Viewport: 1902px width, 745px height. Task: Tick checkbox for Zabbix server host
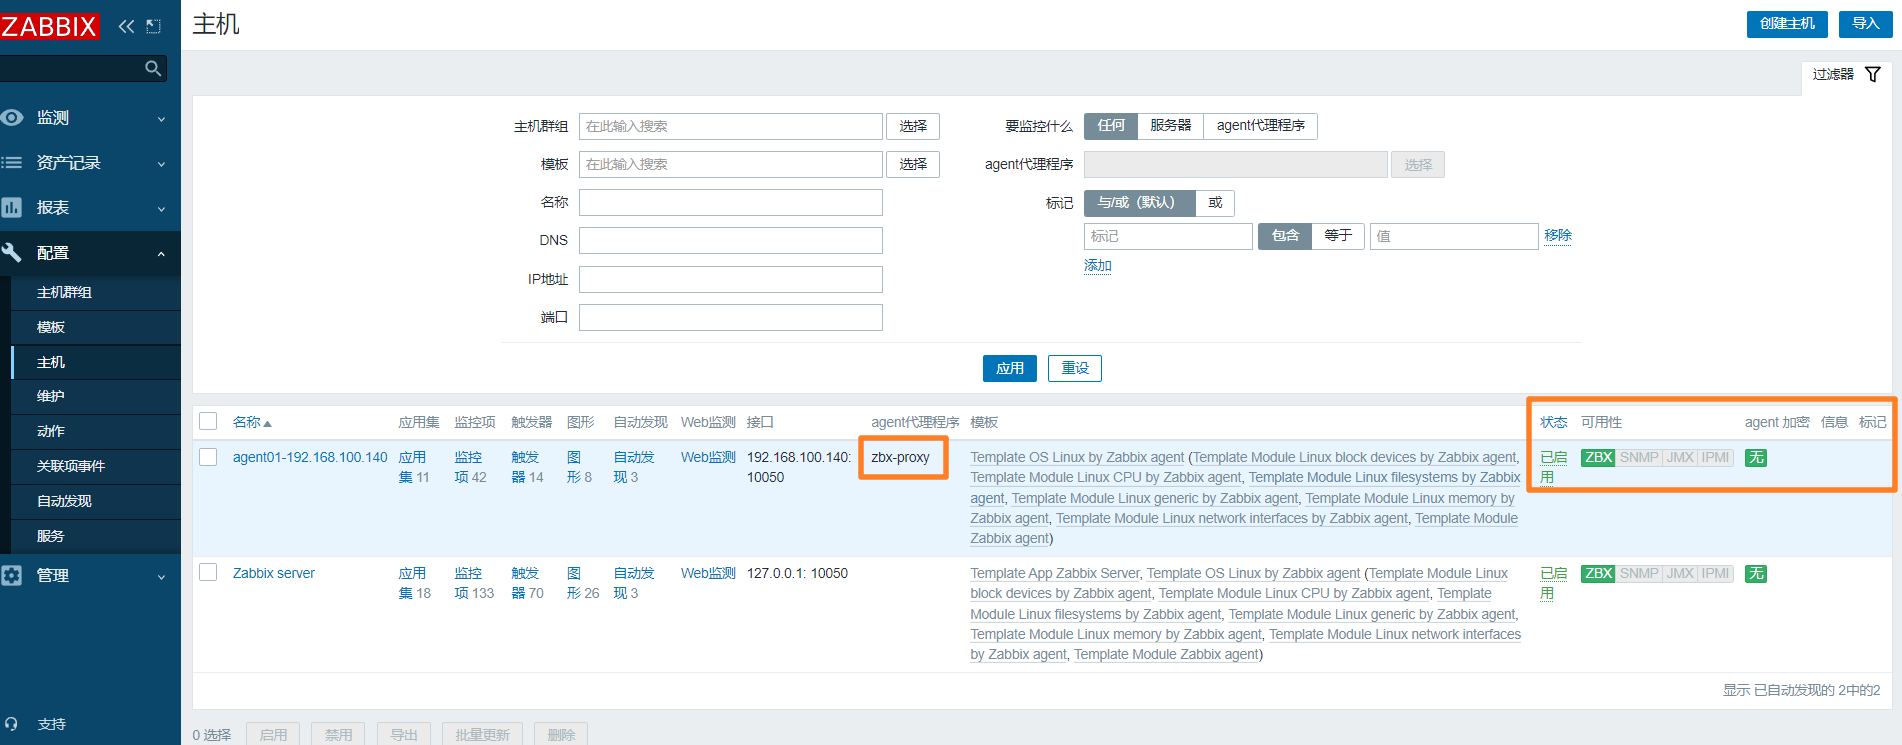point(208,572)
